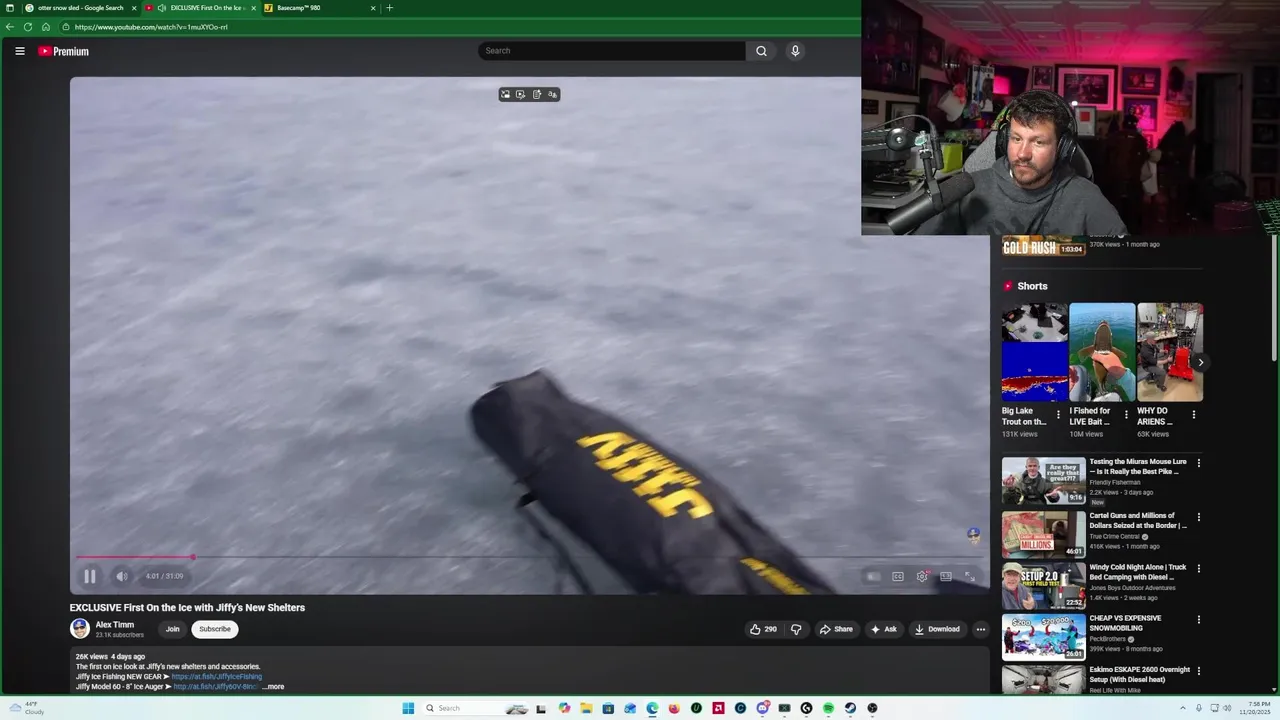Open the YouTube hamburger guide menu

(19, 51)
